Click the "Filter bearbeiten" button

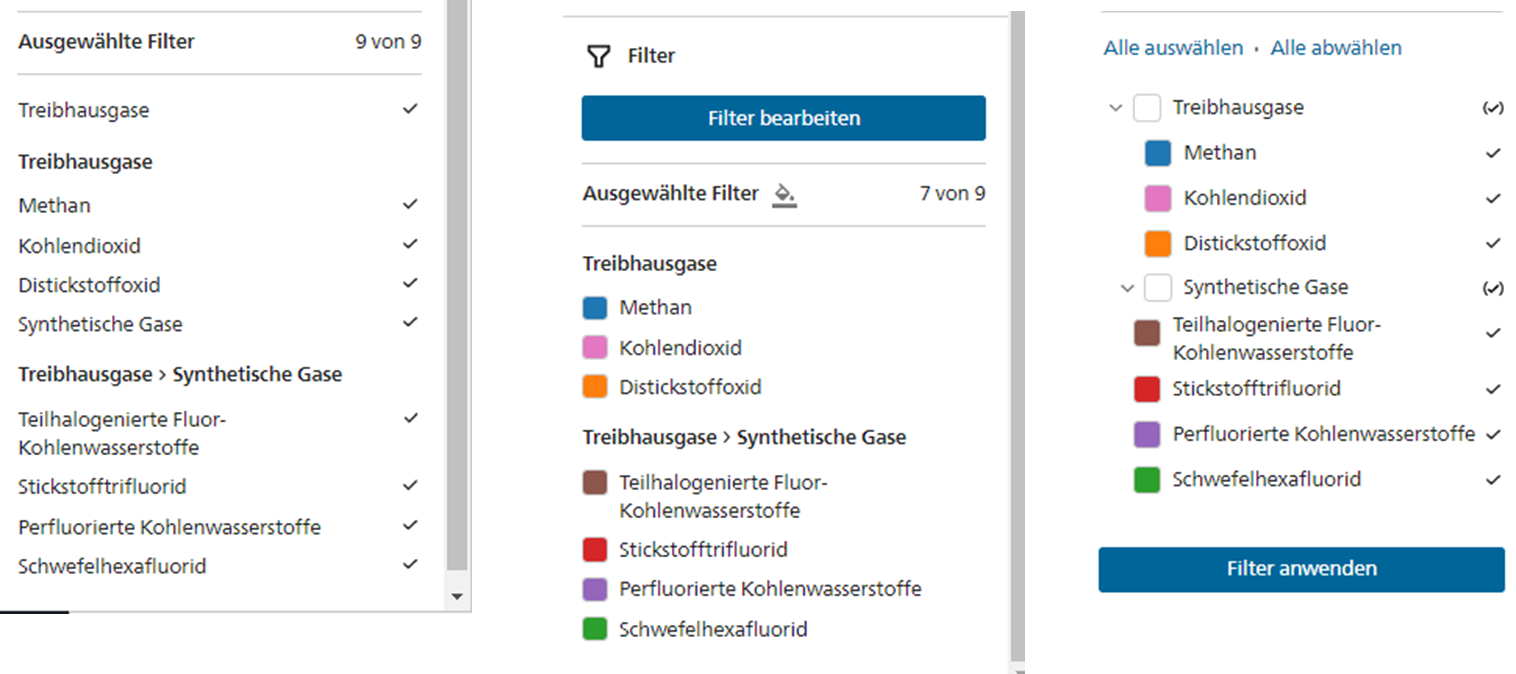coord(783,117)
